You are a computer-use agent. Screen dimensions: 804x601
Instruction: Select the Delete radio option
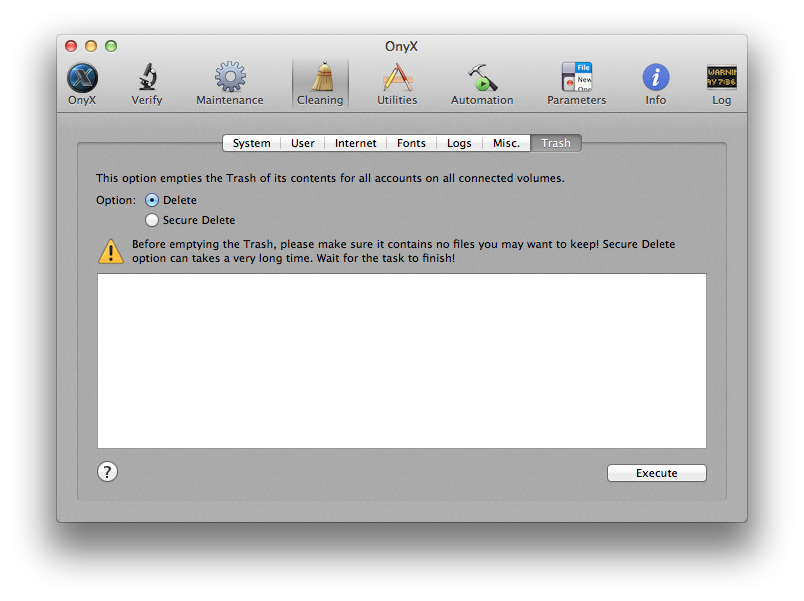click(x=152, y=200)
